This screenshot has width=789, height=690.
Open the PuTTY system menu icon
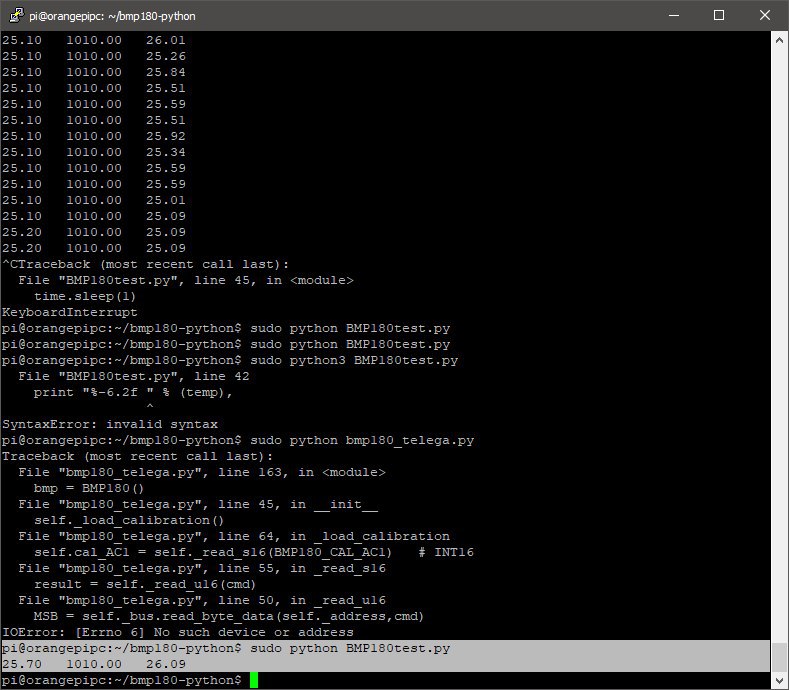(16, 15)
